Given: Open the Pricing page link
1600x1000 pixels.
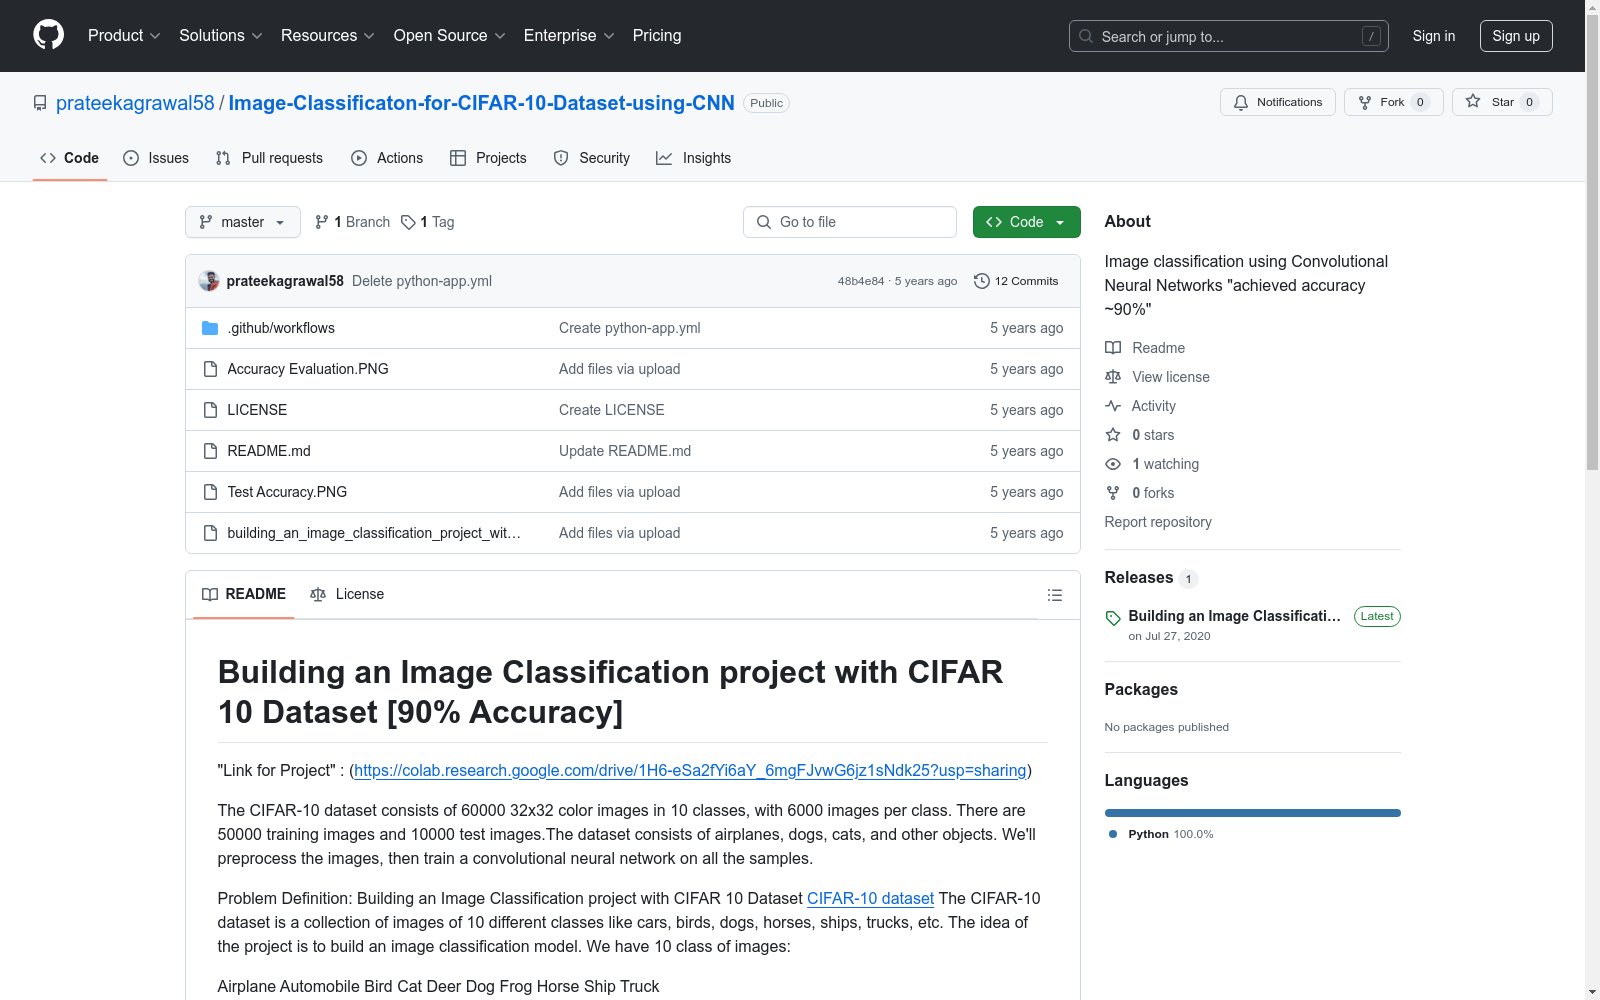Looking at the screenshot, I should click(657, 36).
